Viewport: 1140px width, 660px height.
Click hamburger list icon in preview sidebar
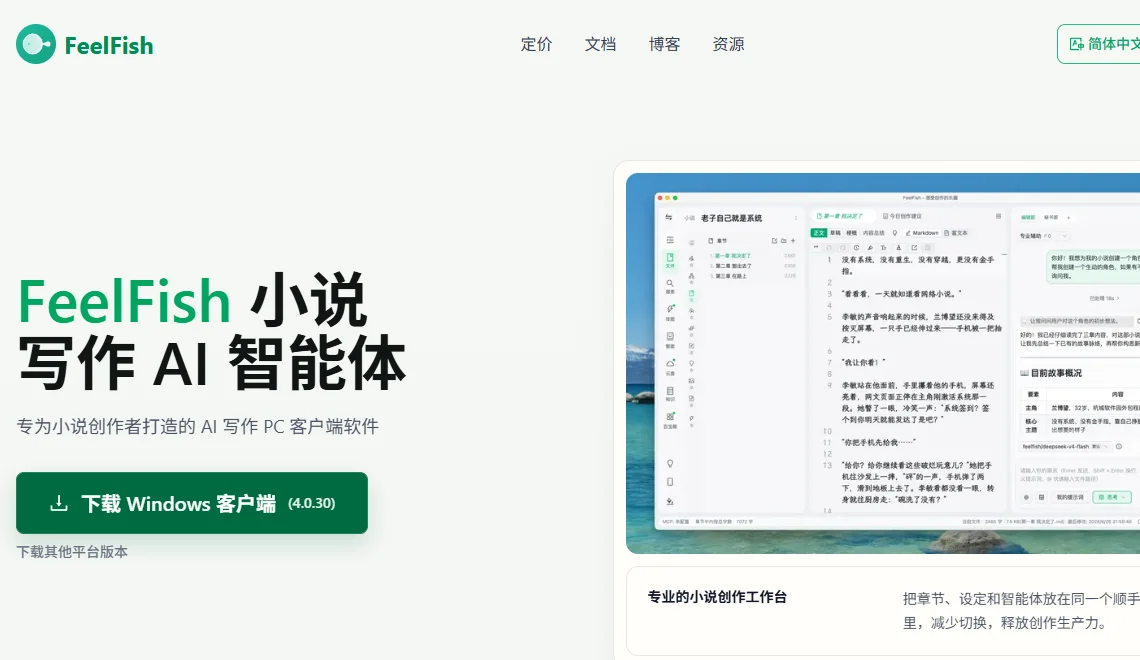(x=670, y=240)
